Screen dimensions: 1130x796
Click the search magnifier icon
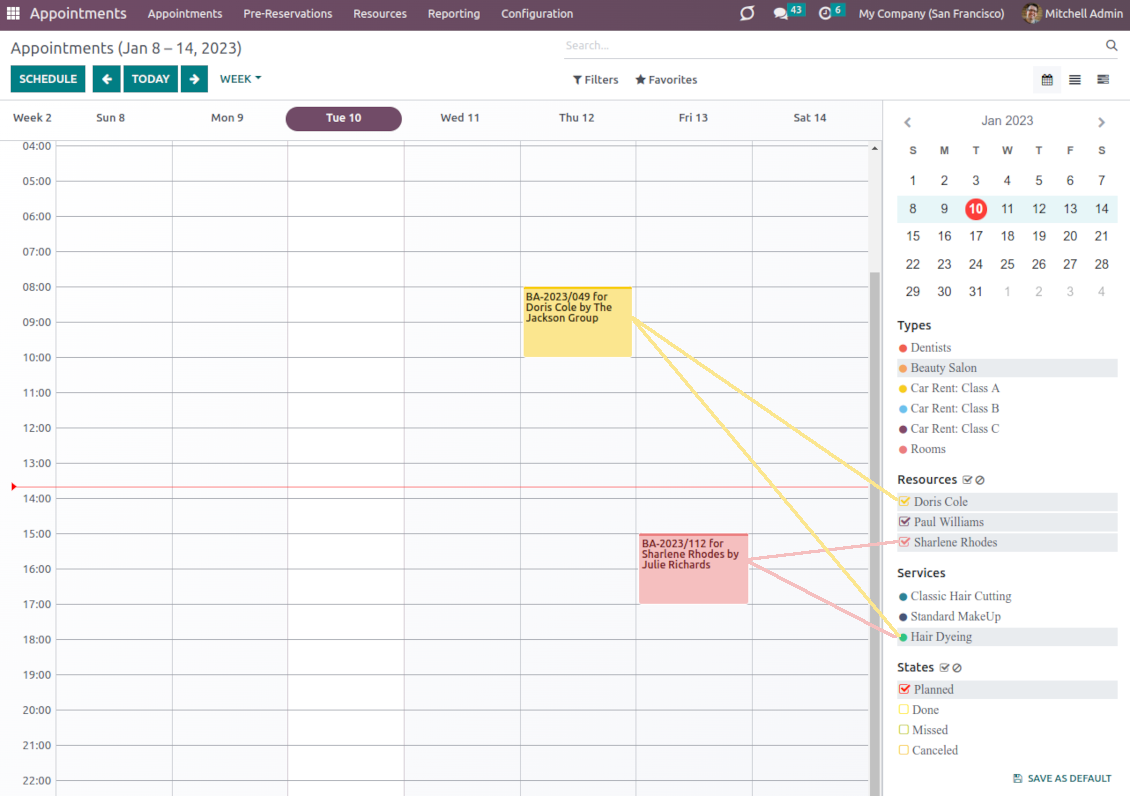coord(1111,46)
